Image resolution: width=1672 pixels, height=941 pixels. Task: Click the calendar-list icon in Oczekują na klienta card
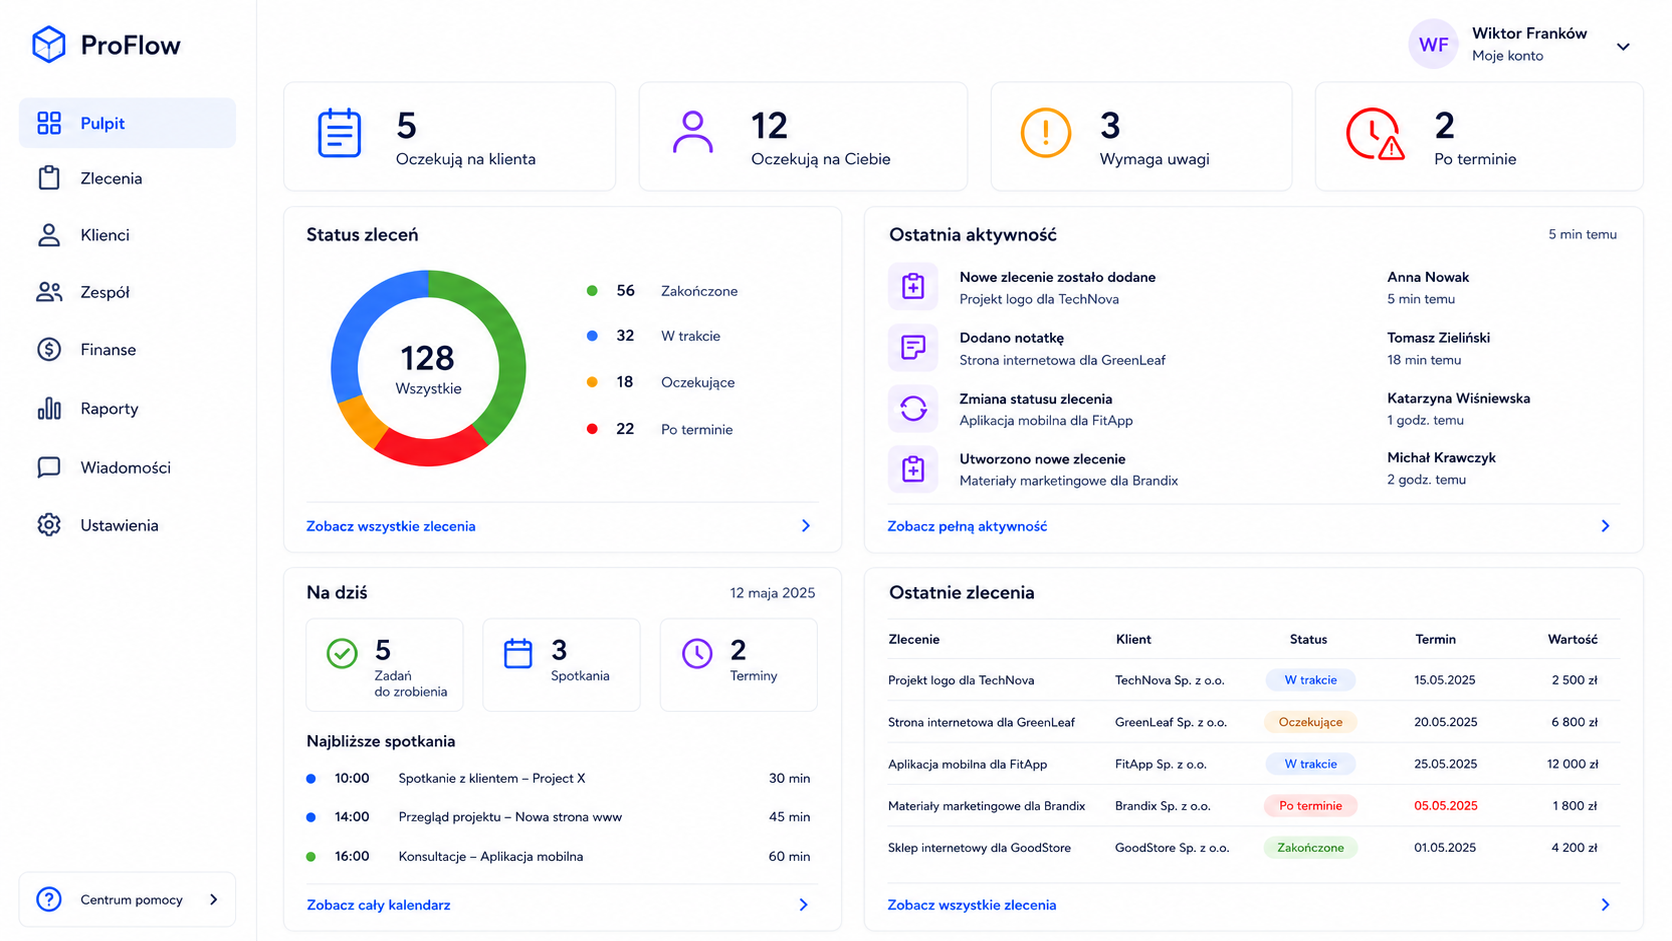339,133
